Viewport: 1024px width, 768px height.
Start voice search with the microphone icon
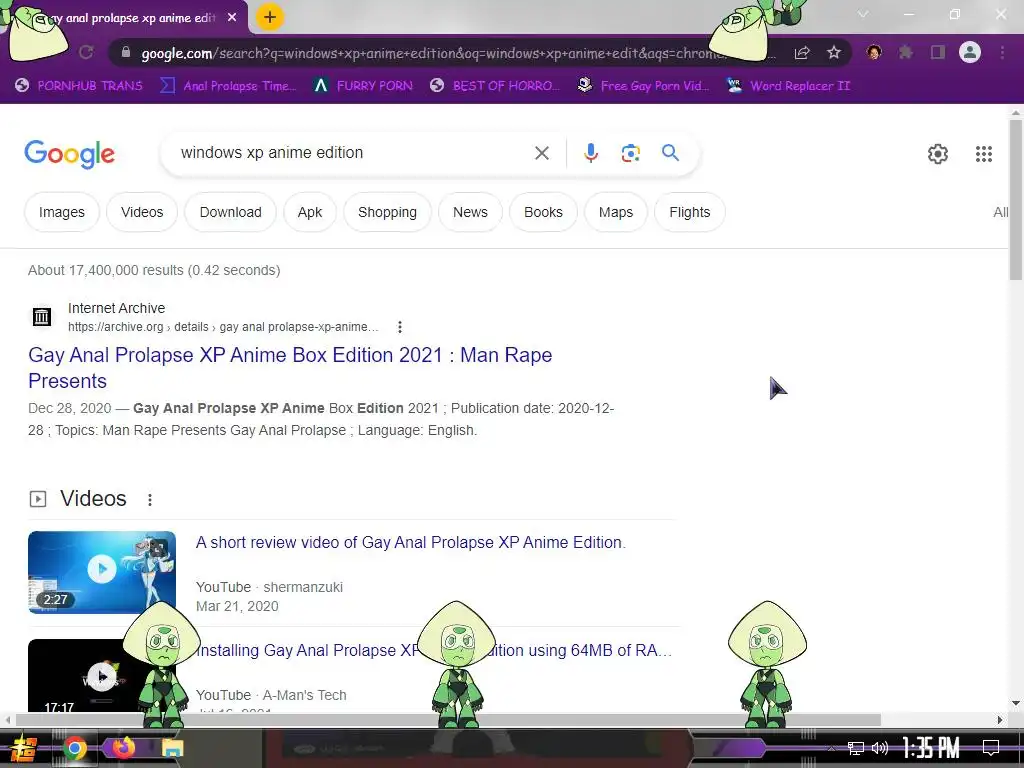point(590,153)
